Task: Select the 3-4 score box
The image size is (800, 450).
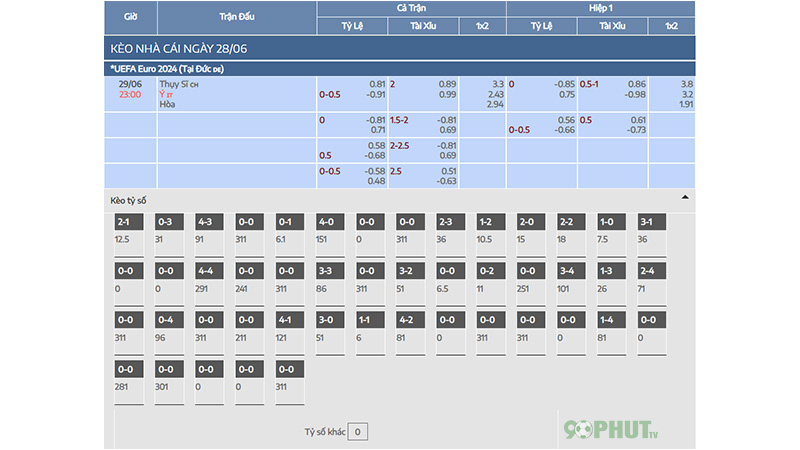Action: coord(571,271)
